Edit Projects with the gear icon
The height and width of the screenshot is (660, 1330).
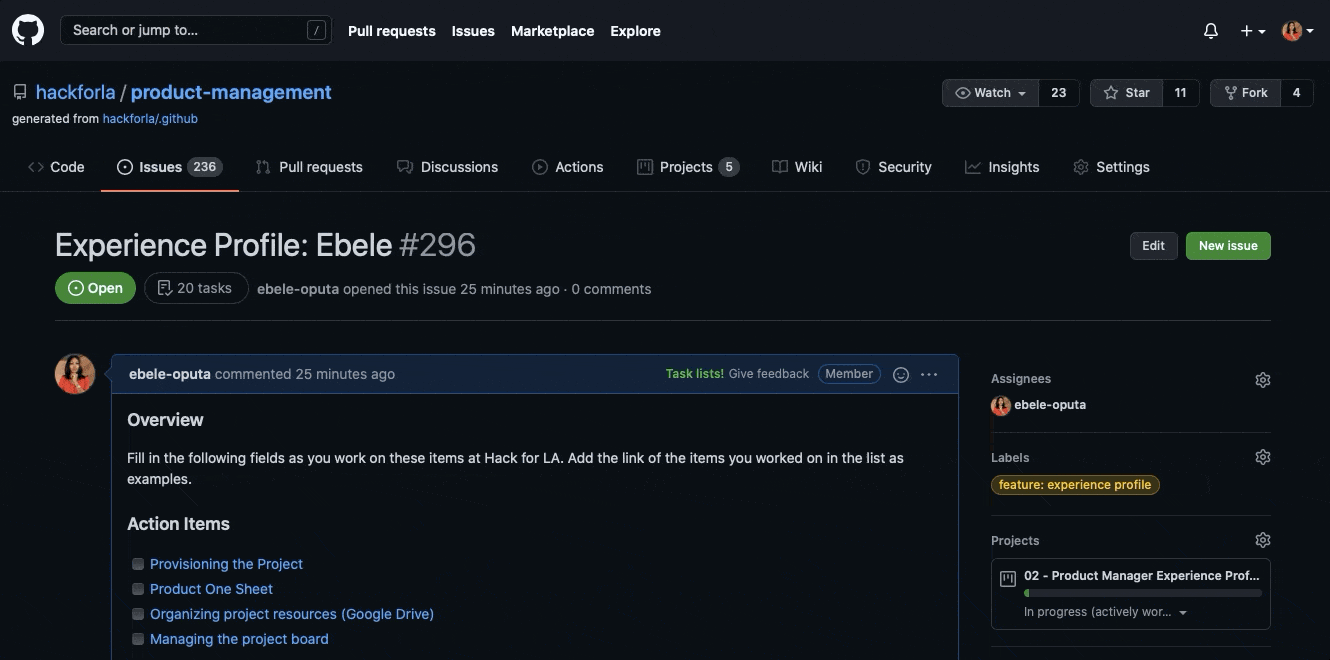point(1263,540)
